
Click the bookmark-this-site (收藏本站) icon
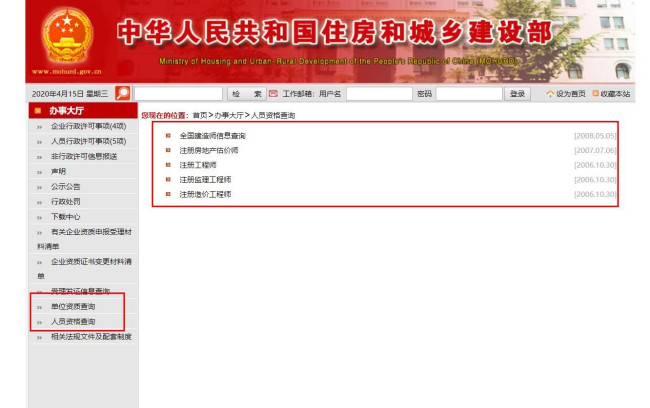pyautogui.click(x=595, y=94)
